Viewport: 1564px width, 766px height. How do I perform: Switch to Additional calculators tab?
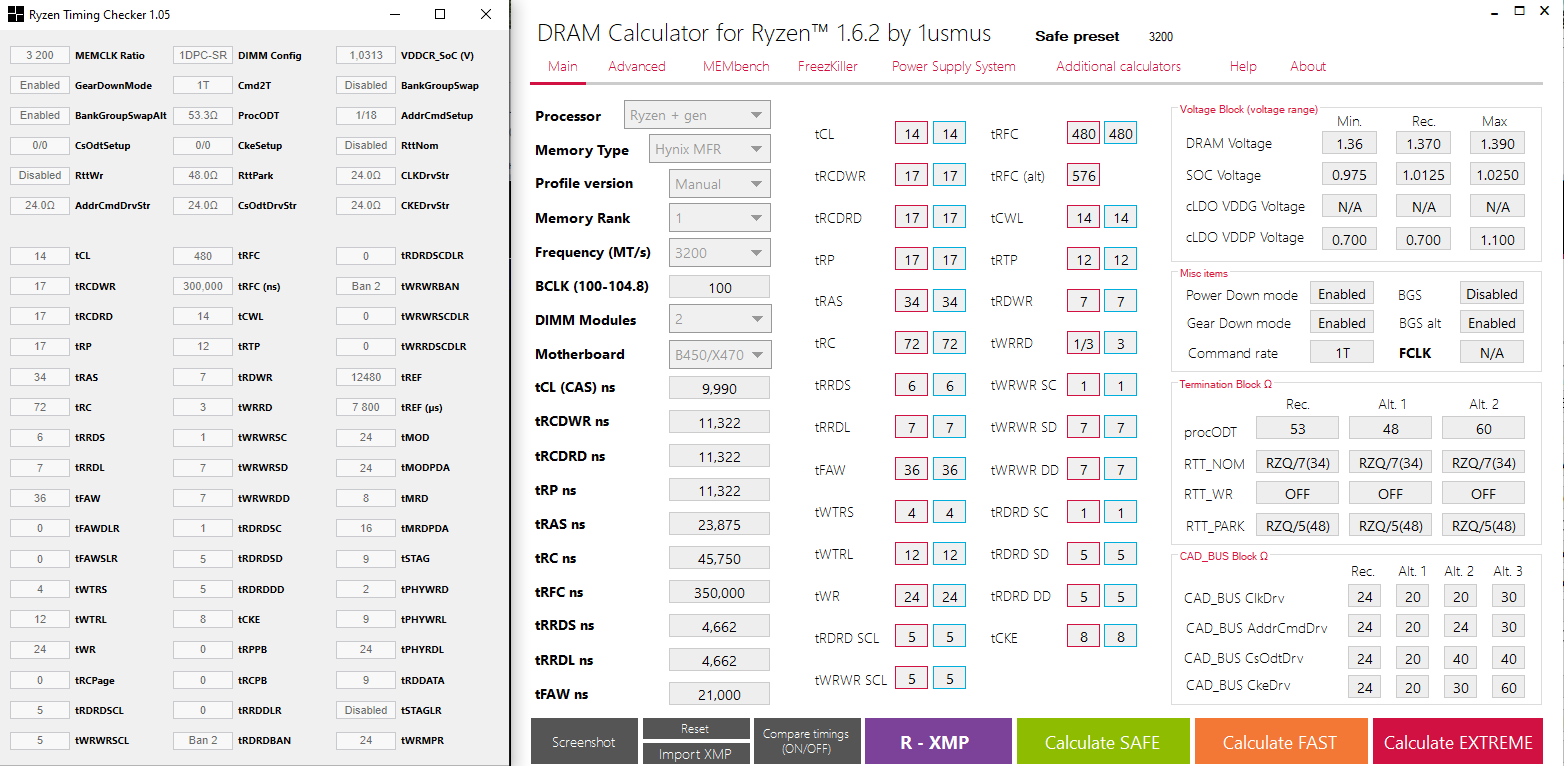tap(1118, 66)
